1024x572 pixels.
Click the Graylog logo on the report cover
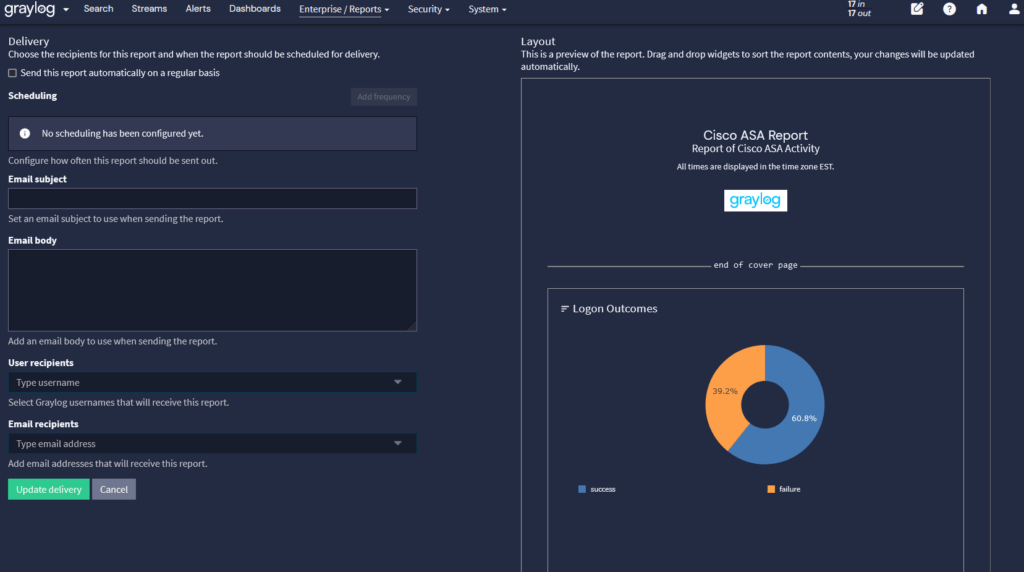click(755, 201)
